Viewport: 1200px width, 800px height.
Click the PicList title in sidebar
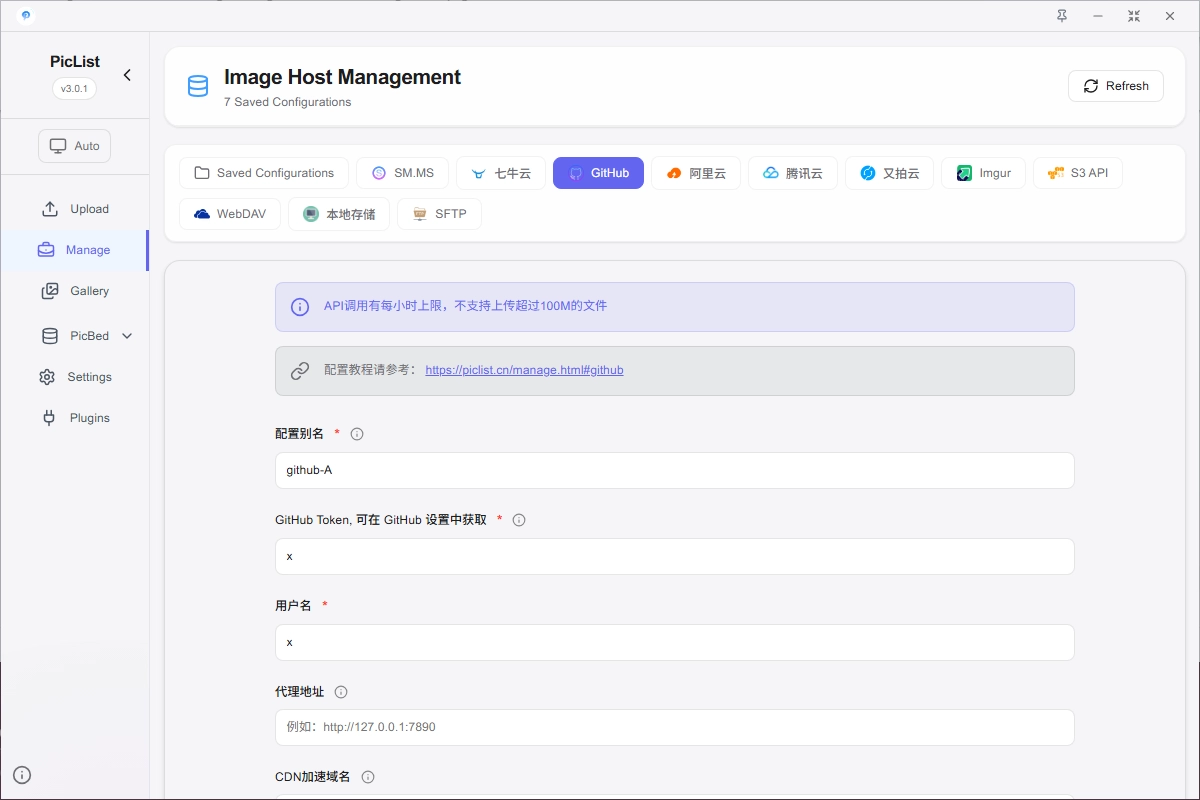[x=75, y=62]
